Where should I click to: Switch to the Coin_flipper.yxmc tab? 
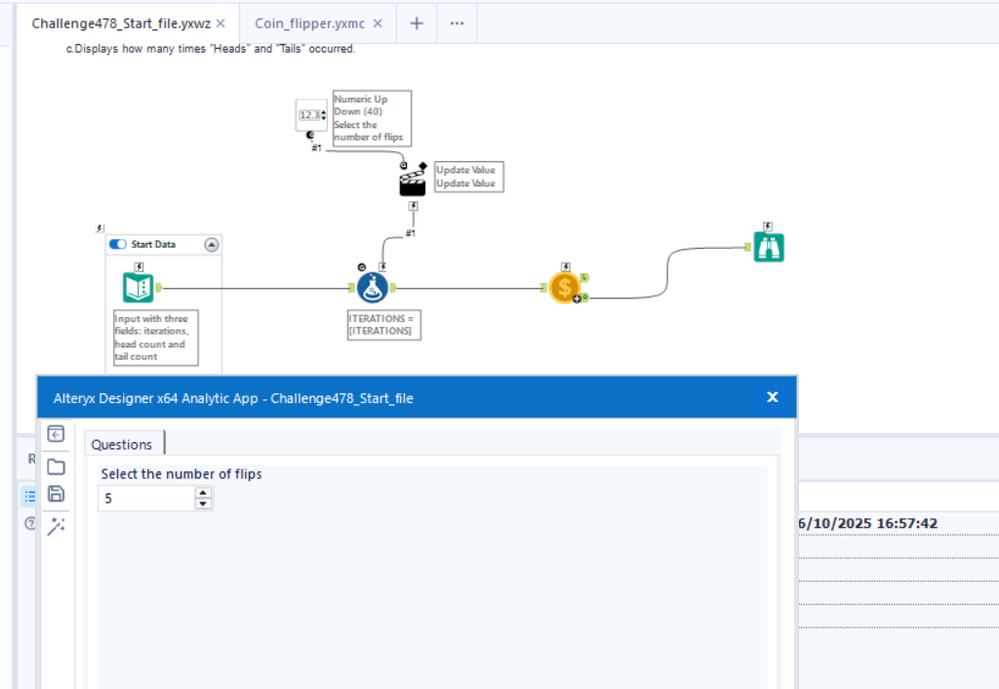tap(310, 24)
